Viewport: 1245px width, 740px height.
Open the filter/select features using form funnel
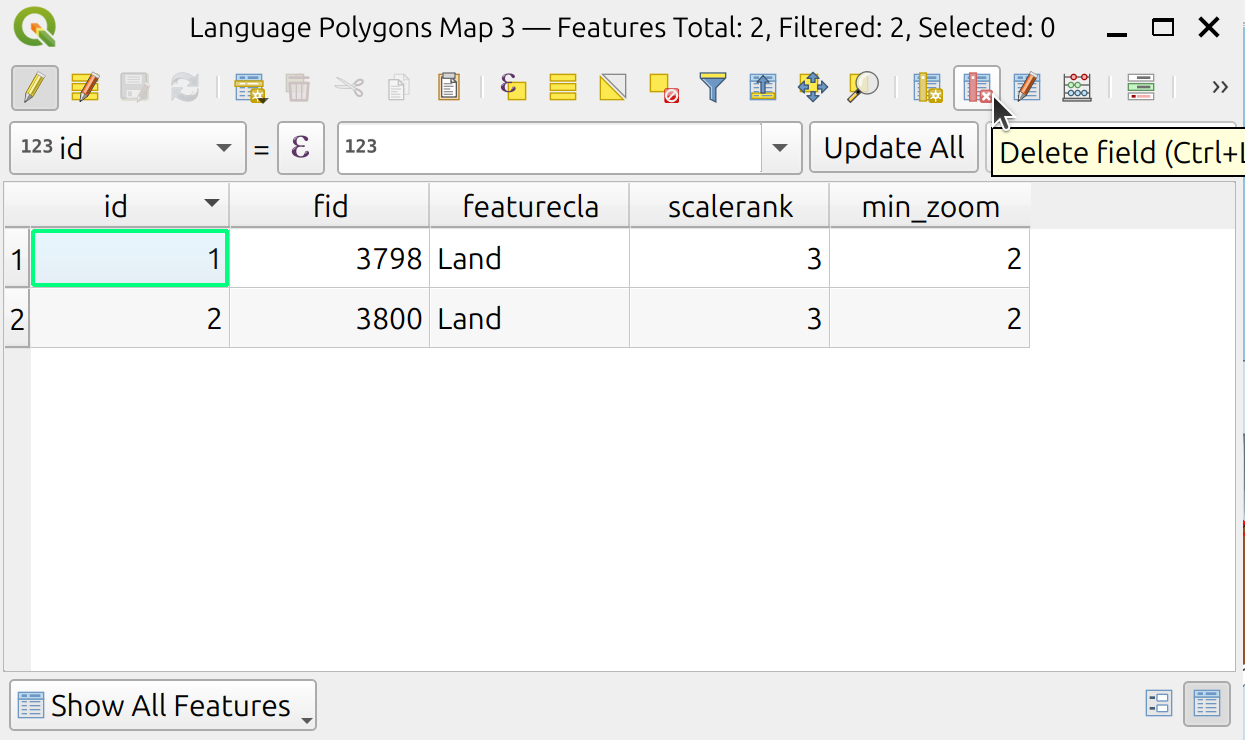712,88
